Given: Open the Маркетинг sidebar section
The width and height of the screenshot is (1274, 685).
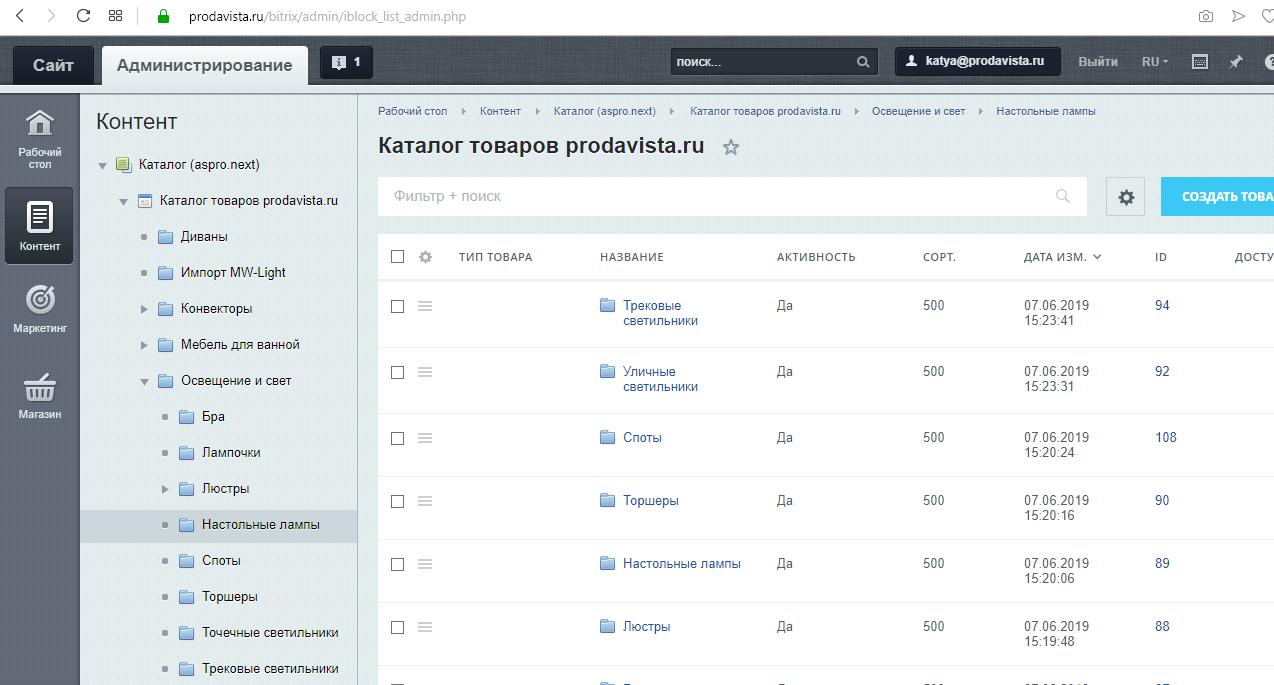Looking at the screenshot, I should tap(39, 309).
